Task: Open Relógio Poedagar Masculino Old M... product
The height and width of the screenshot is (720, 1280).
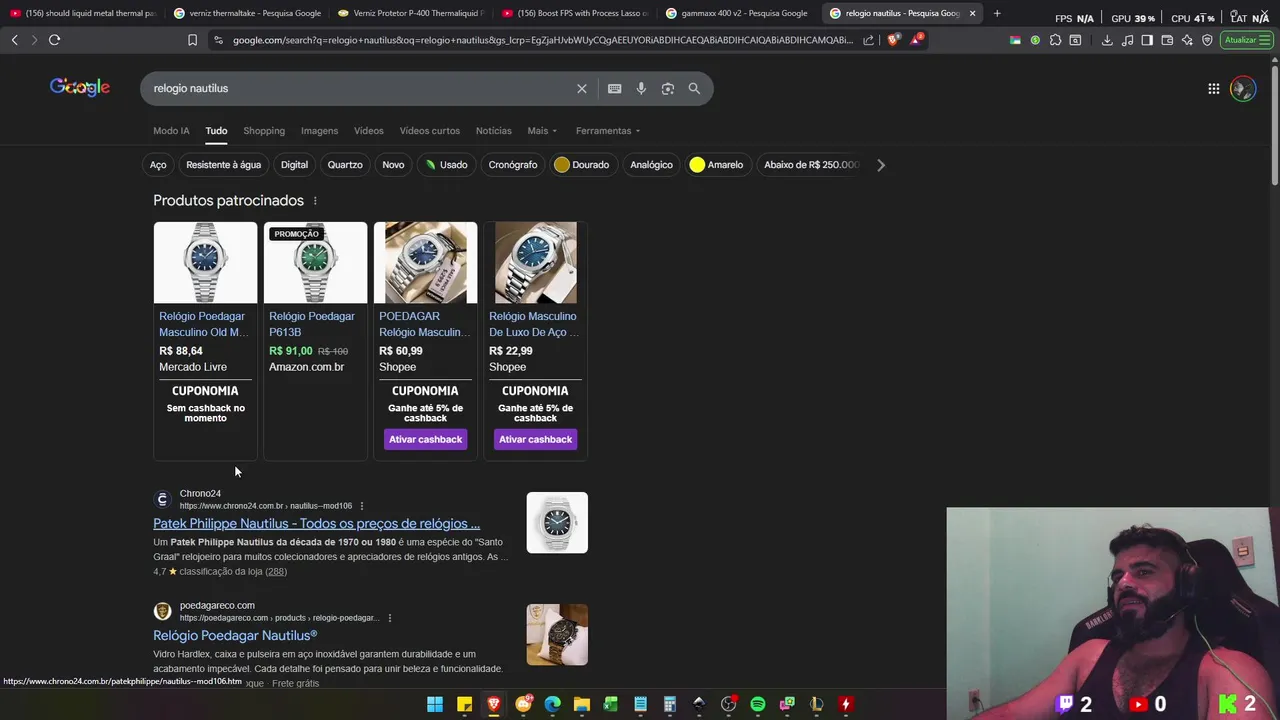Action: [x=203, y=324]
